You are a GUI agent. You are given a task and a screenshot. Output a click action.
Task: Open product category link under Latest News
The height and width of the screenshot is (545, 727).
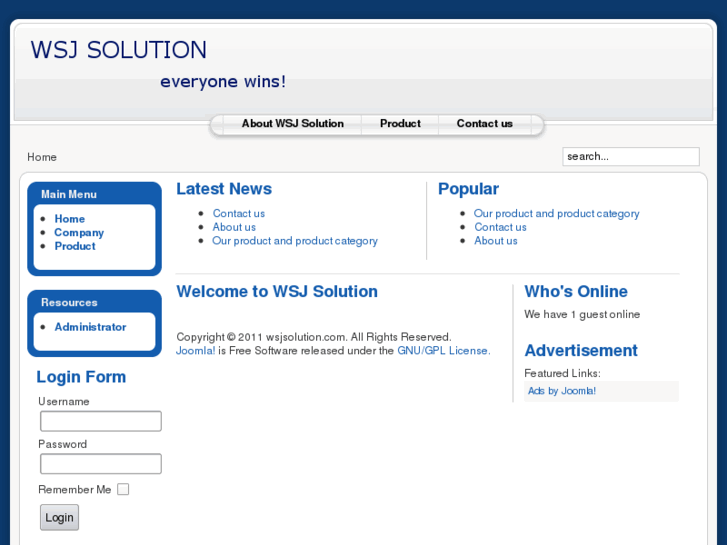coord(294,241)
